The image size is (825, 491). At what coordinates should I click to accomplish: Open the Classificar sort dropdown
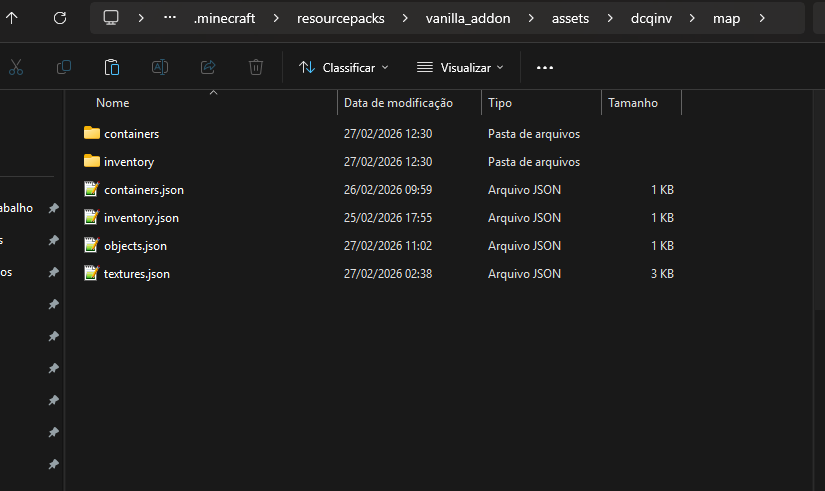tap(344, 67)
